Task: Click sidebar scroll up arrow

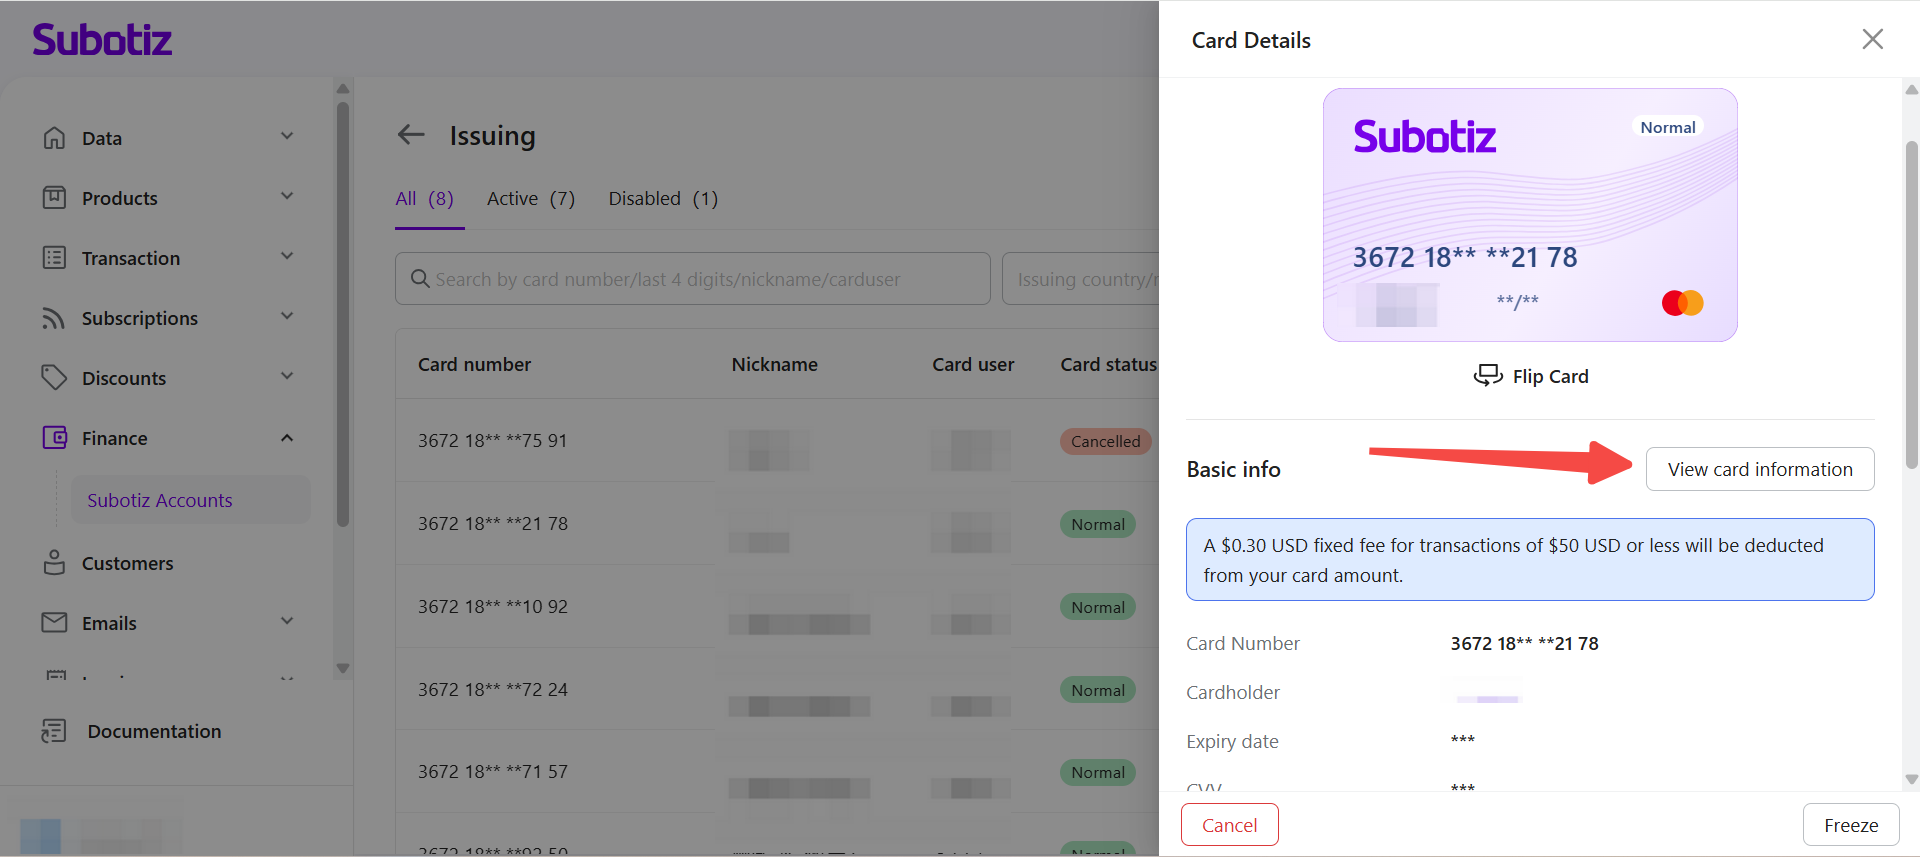Action: [x=343, y=88]
